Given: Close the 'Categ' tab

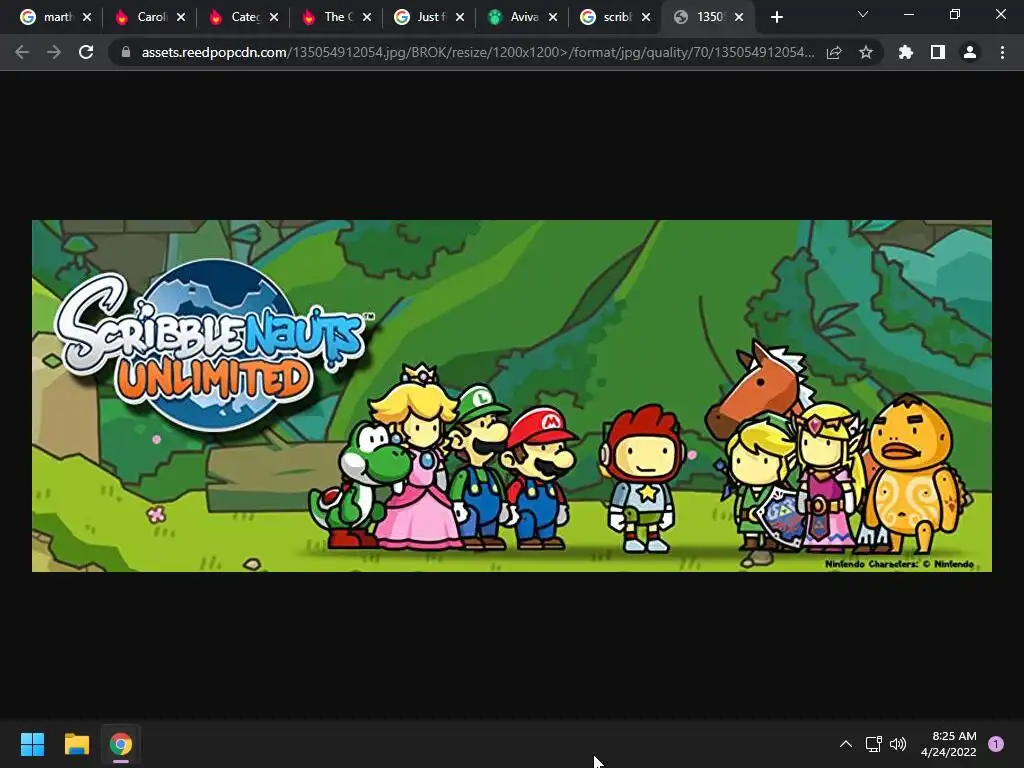Looking at the screenshot, I should click(274, 17).
